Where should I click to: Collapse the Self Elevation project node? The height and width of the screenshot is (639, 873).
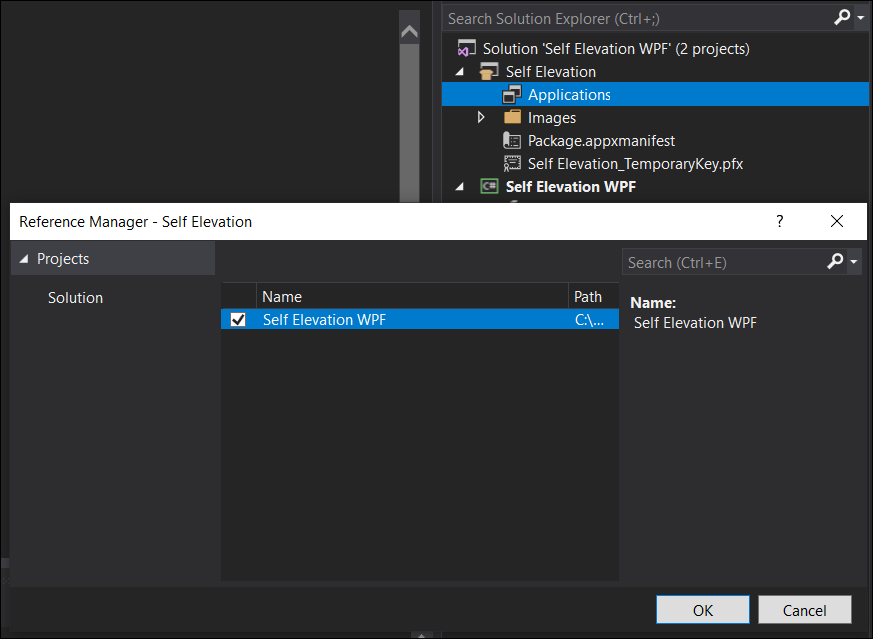[x=459, y=72]
